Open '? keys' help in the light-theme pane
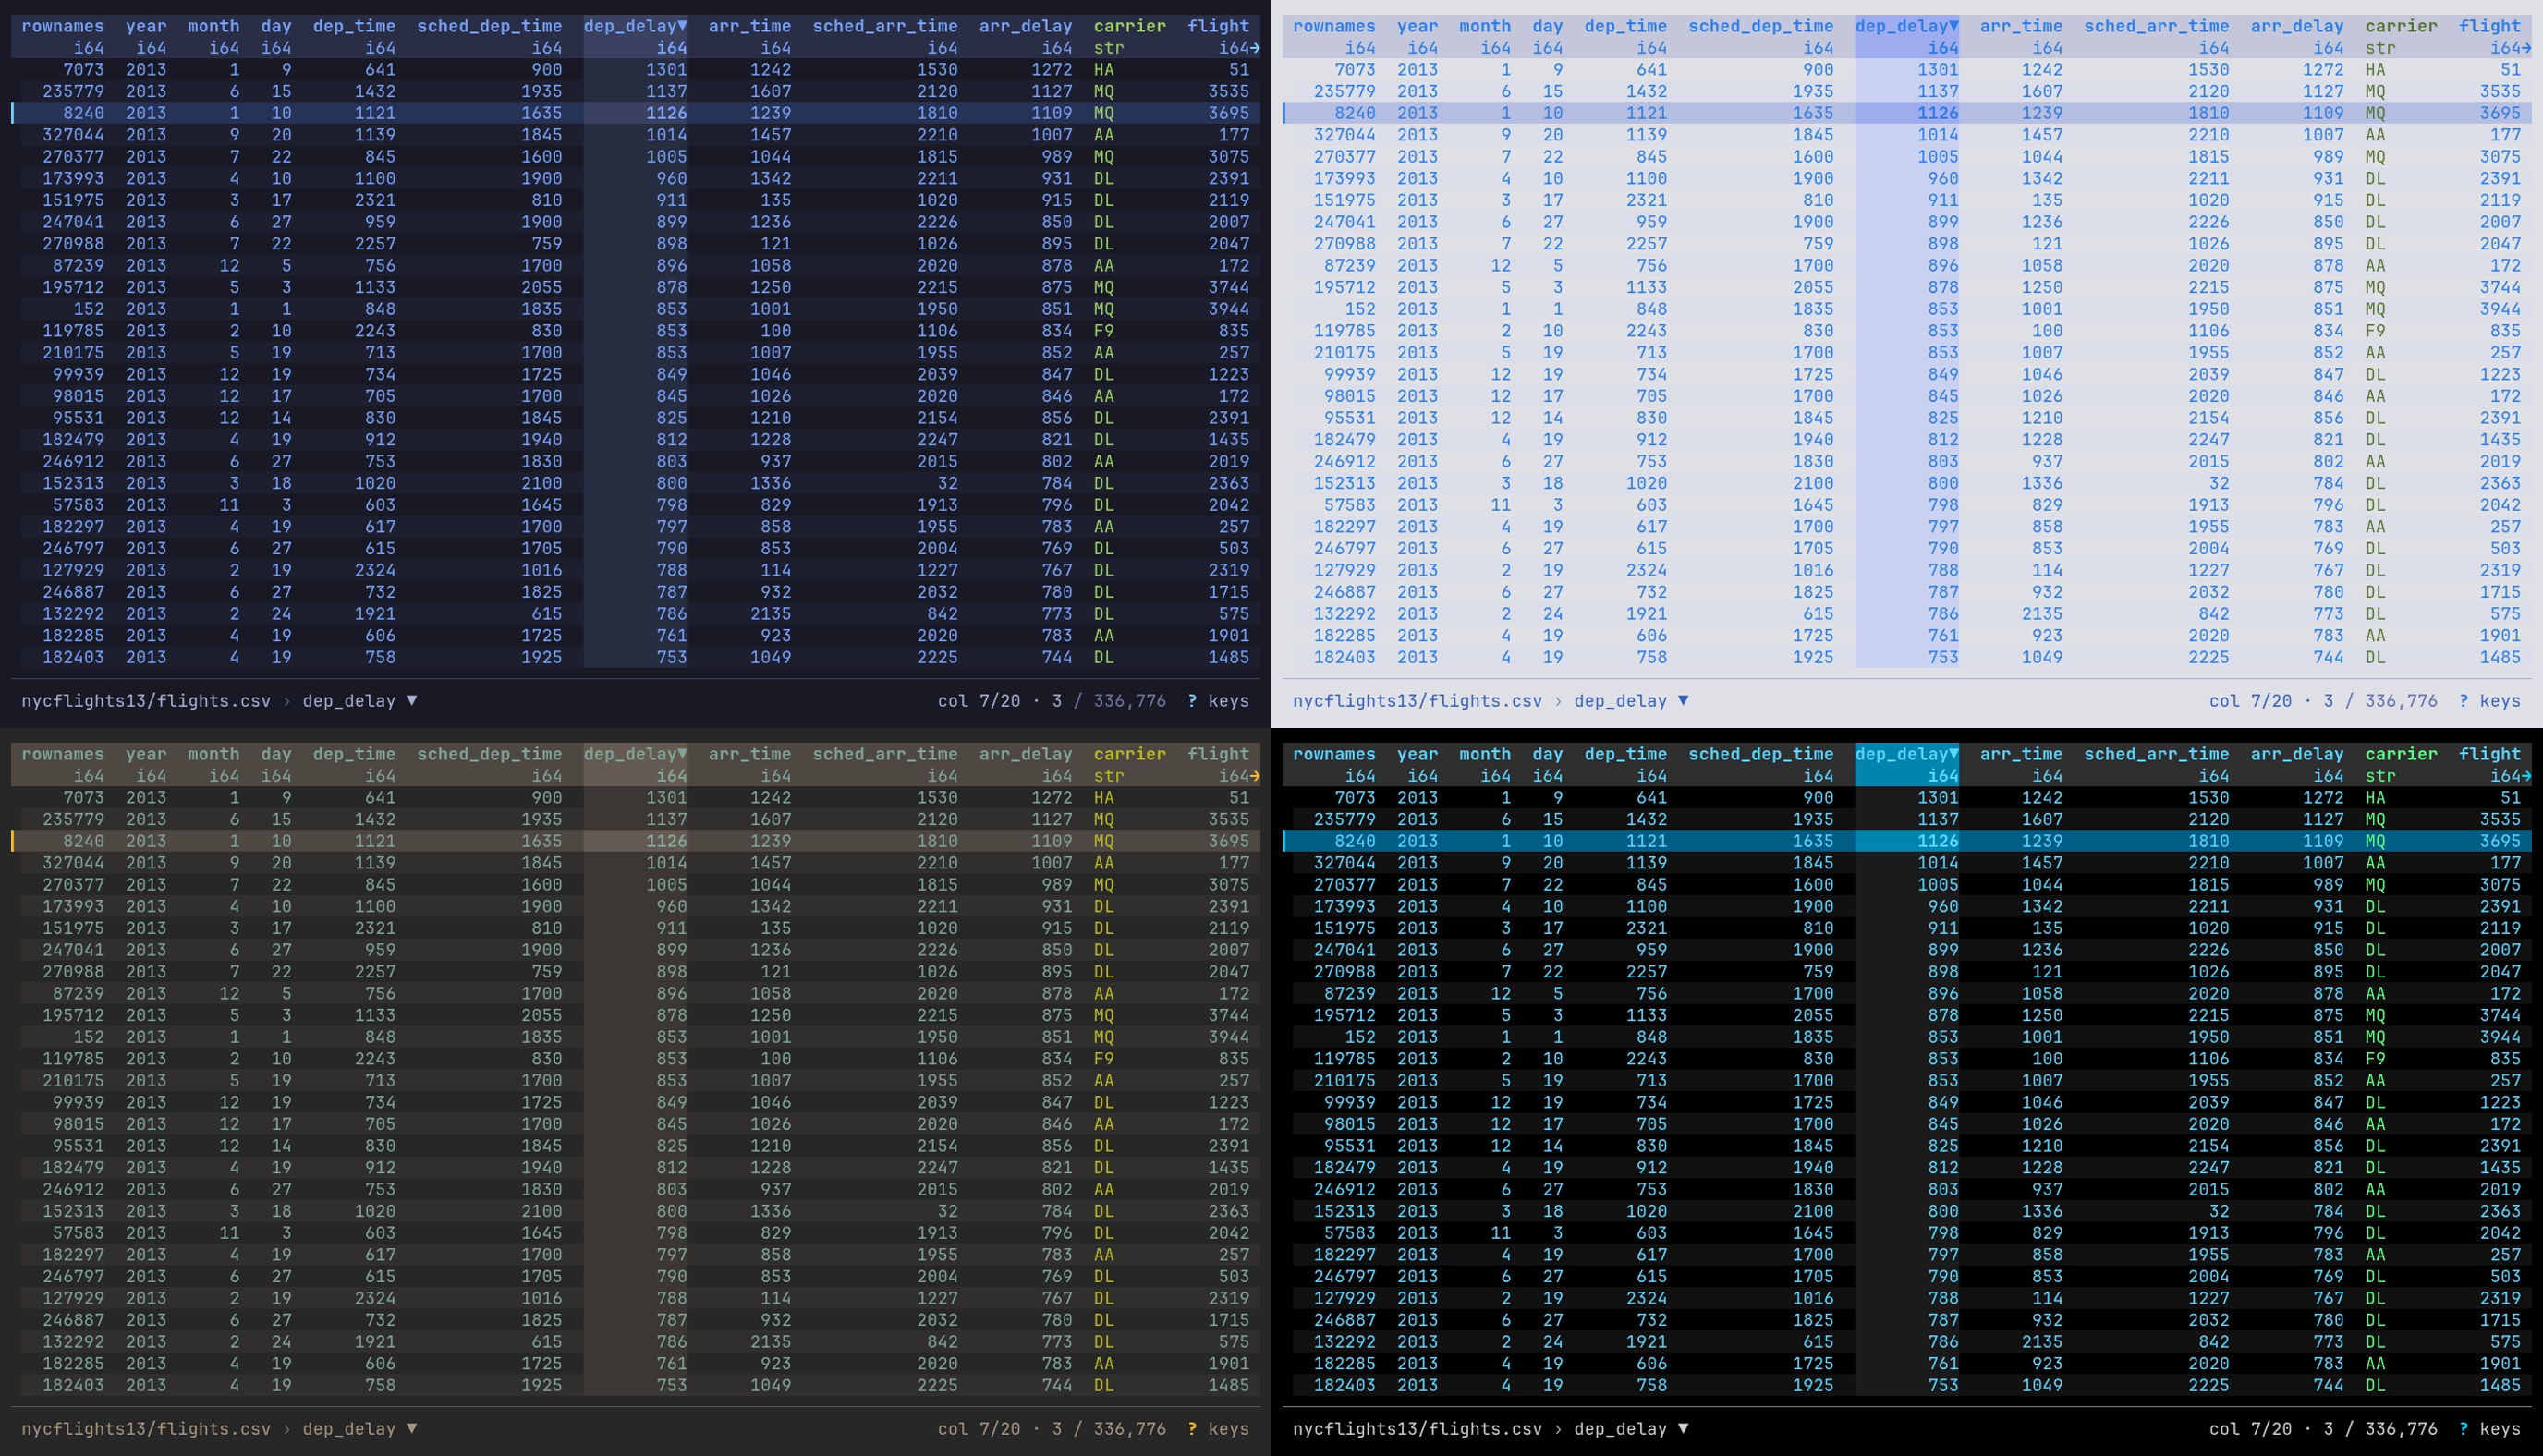Viewport: 2543px width, 1456px height. pyautogui.click(x=2489, y=701)
